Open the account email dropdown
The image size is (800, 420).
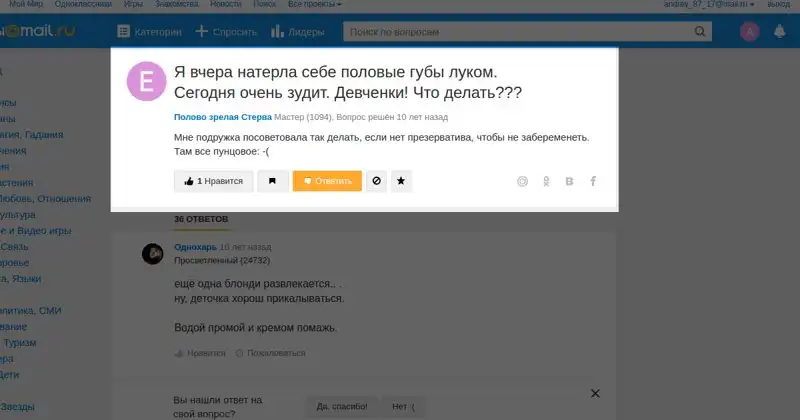[707, 5]
